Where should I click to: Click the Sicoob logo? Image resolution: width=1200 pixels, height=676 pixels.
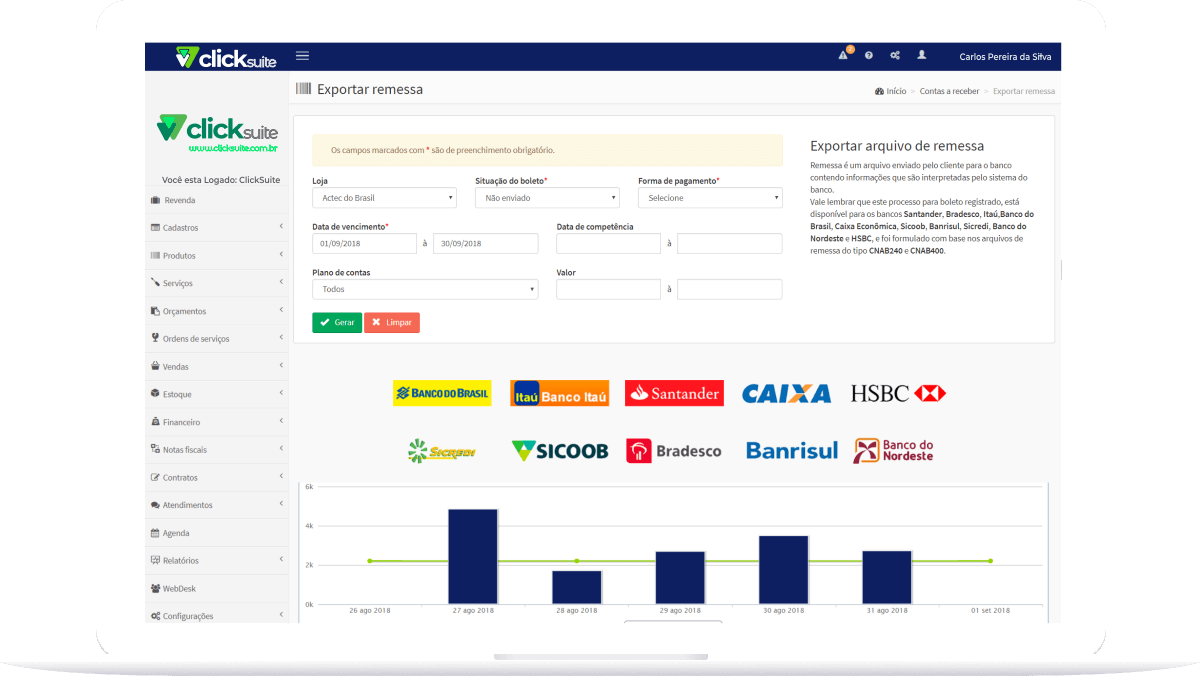[560, 451]
